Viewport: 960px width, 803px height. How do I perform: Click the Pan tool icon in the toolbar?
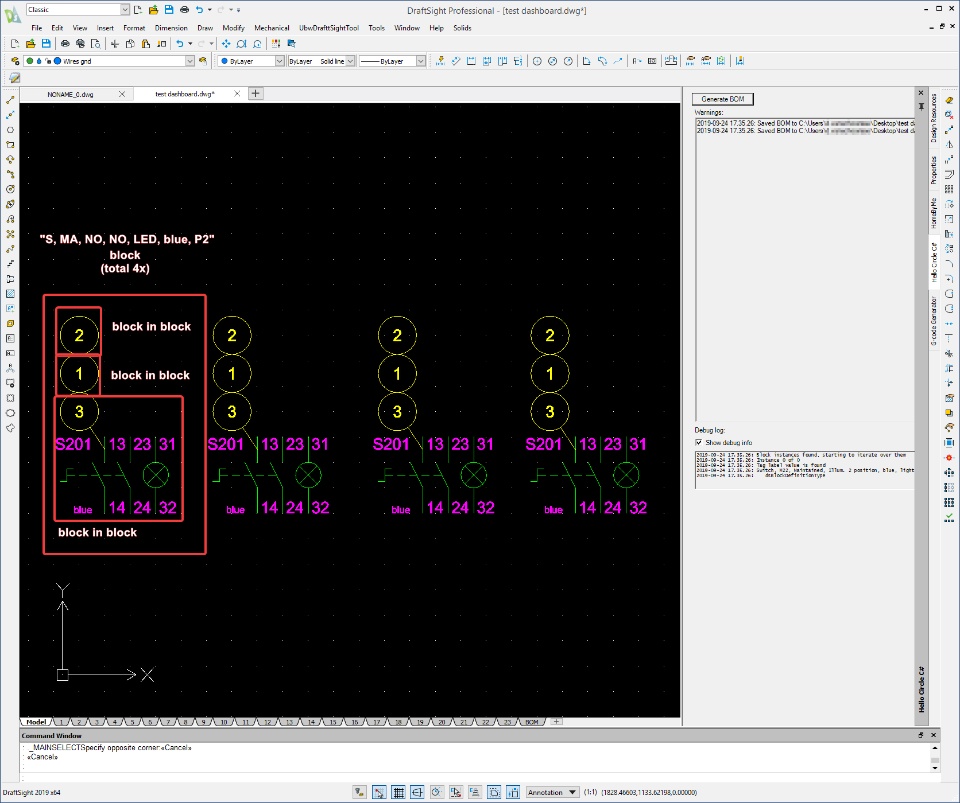tap(226, 44)
